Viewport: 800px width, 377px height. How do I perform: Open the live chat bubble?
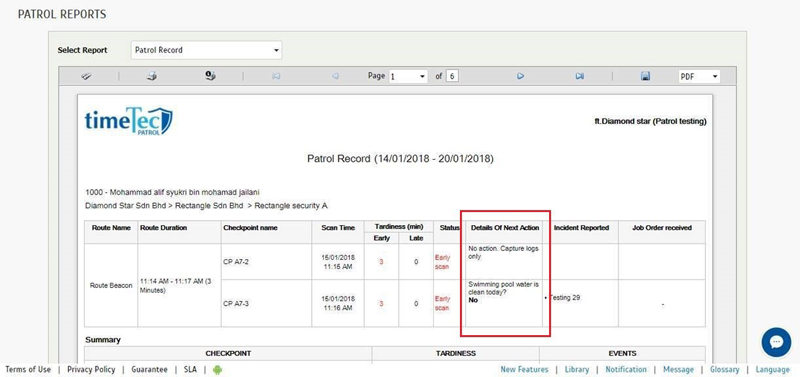[x=776, y=342]
